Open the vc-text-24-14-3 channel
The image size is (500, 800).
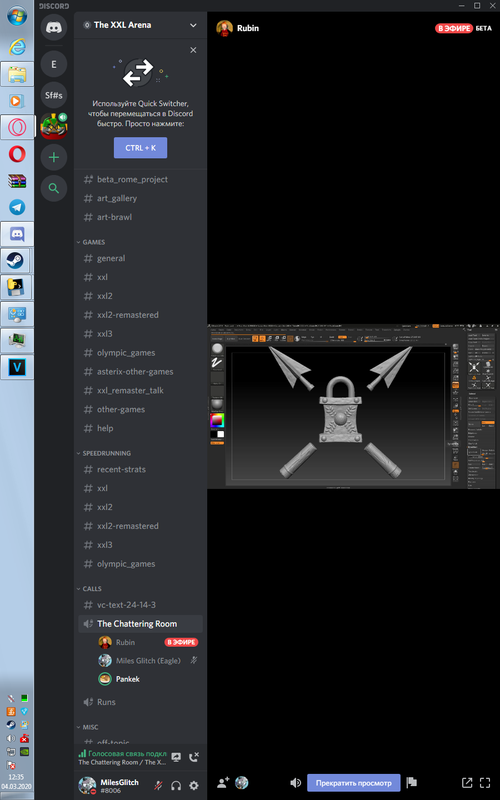coord(140,605)
